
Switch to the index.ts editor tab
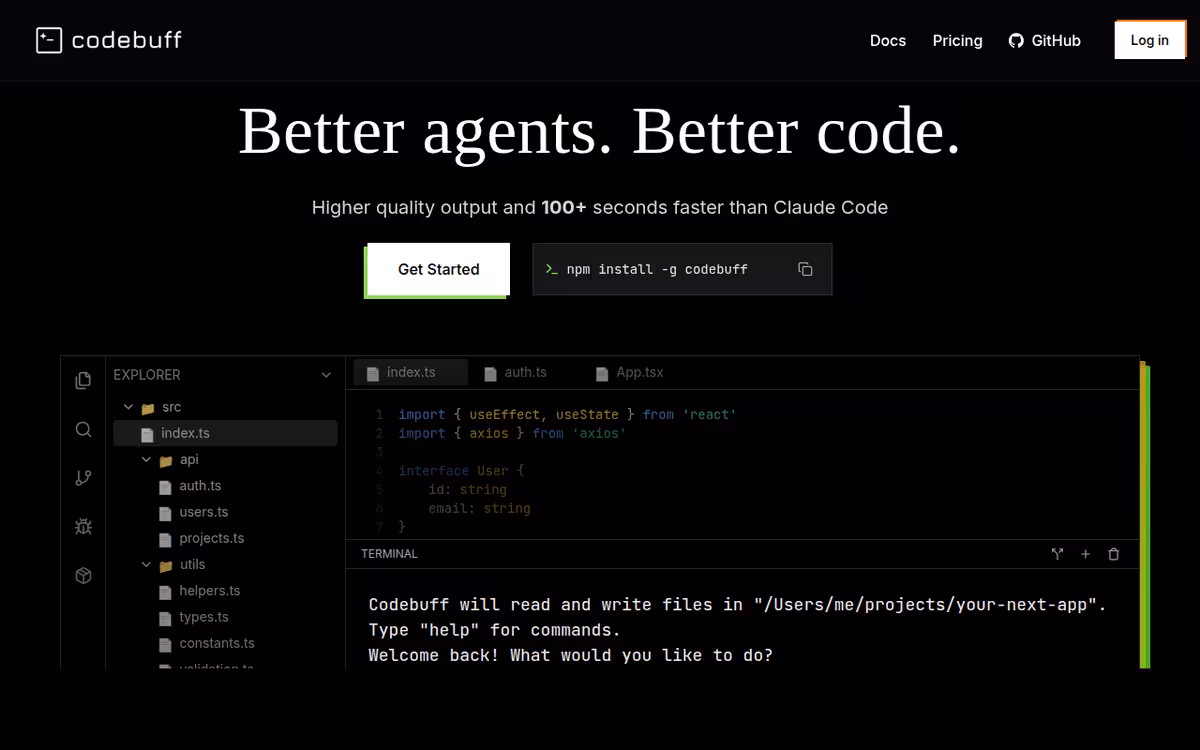pos(410,372)
